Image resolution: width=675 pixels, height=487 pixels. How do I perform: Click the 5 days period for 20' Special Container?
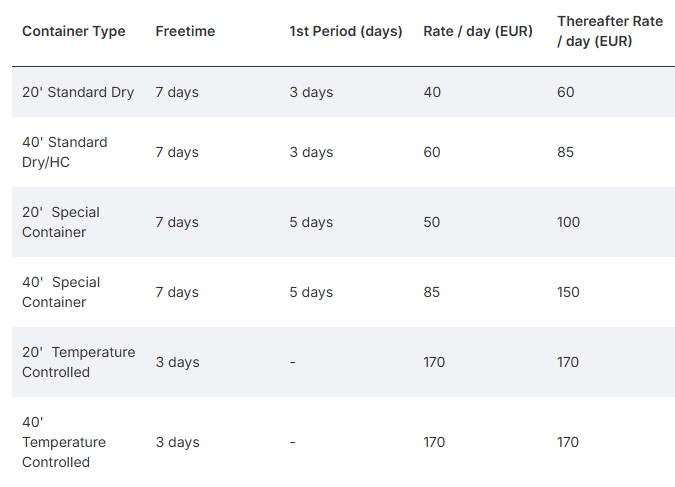[311, 222]
